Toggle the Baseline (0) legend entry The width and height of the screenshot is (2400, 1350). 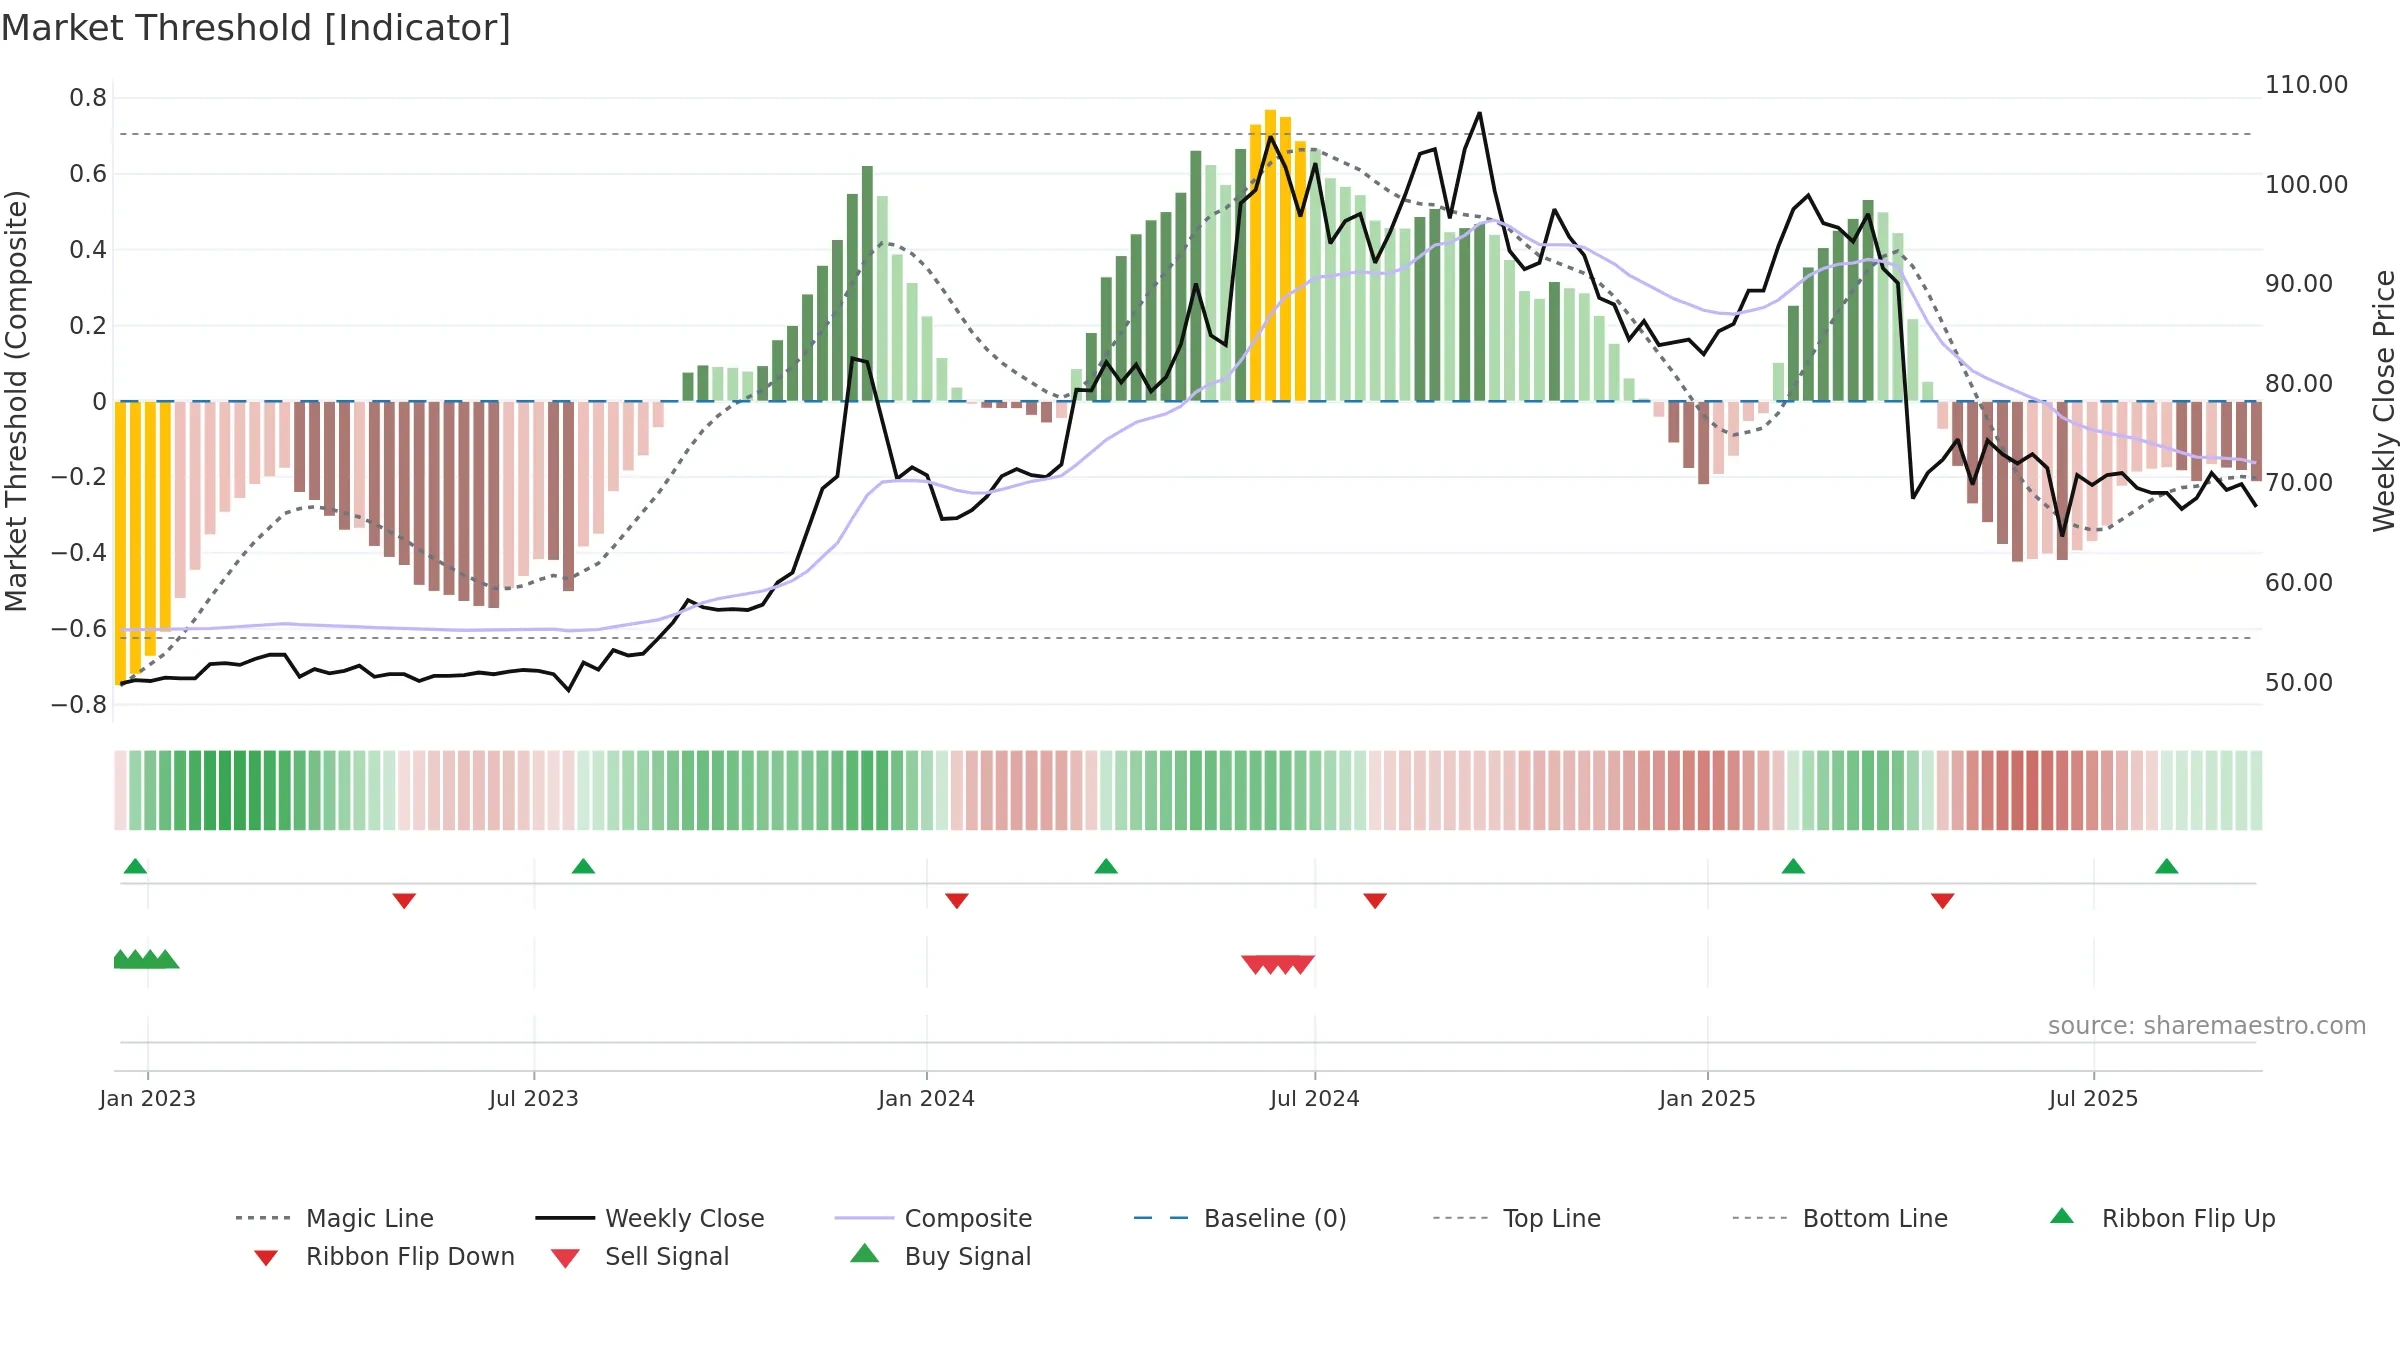coord(1240,1218)
